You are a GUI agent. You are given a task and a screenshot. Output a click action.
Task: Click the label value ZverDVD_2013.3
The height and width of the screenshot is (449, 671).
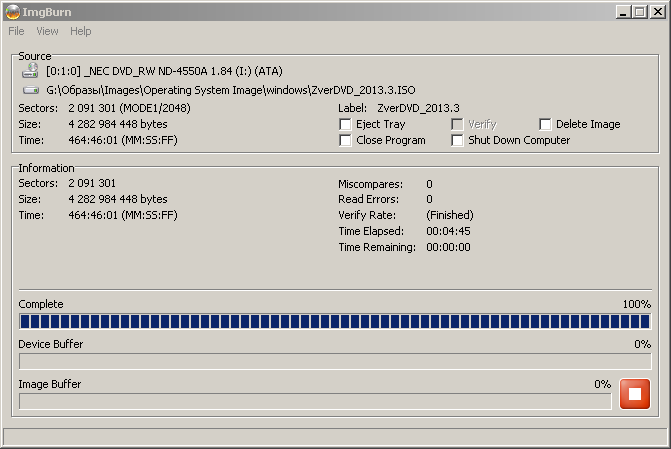[418, 108]
